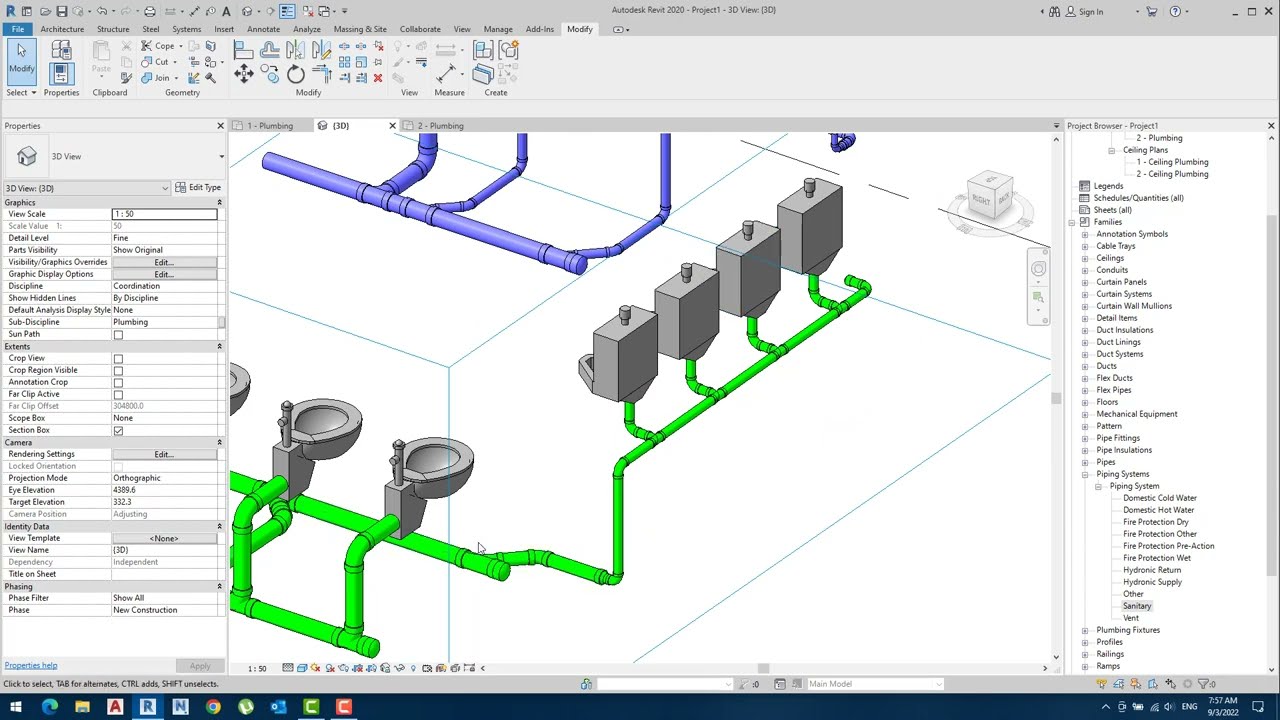Toggle the Crop Region Visible checkbox
1280x720 pixels.
(x=118, y=371)
